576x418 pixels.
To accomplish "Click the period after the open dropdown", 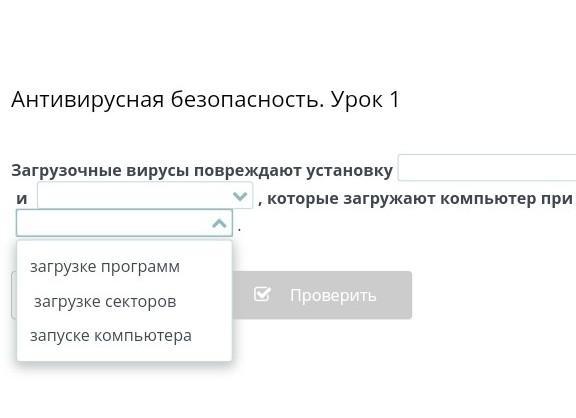I will point(240,230).
